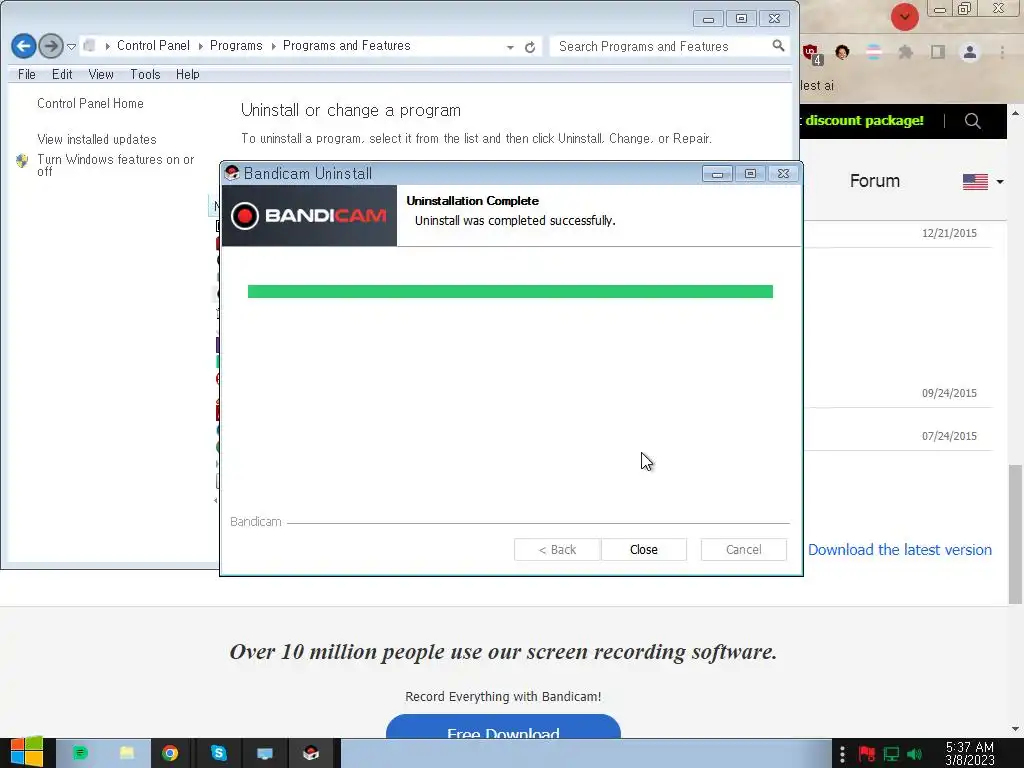The image size is (1024, 768).
Task: Open Google Chrome from taskbar
Action: [170, 753]
